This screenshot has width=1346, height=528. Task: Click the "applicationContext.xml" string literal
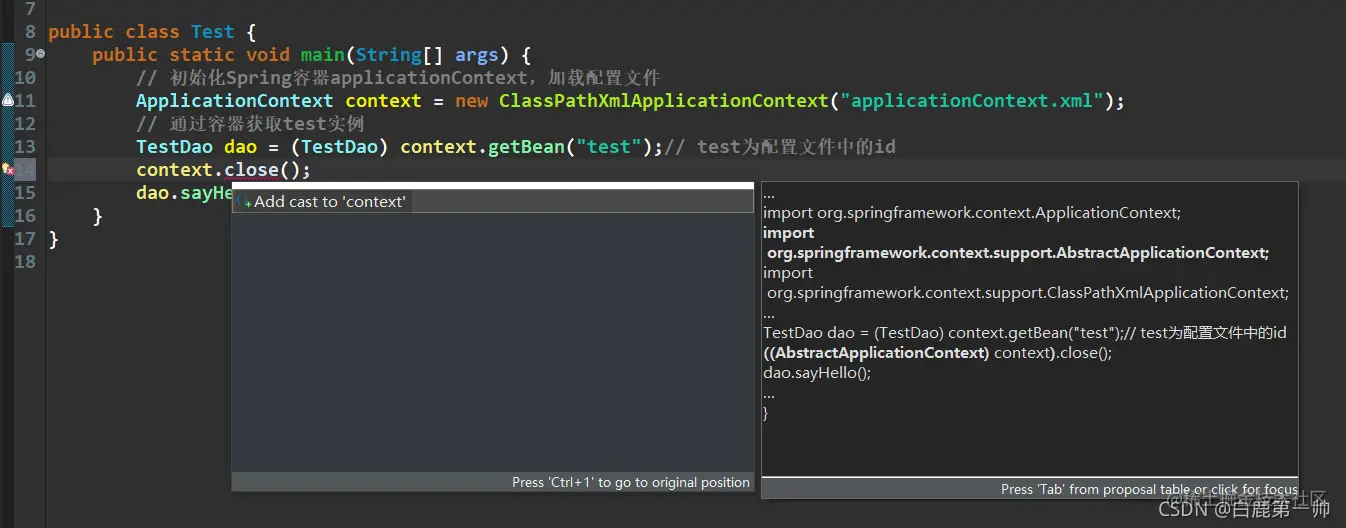pyautogui.click(x=973, y=101)
